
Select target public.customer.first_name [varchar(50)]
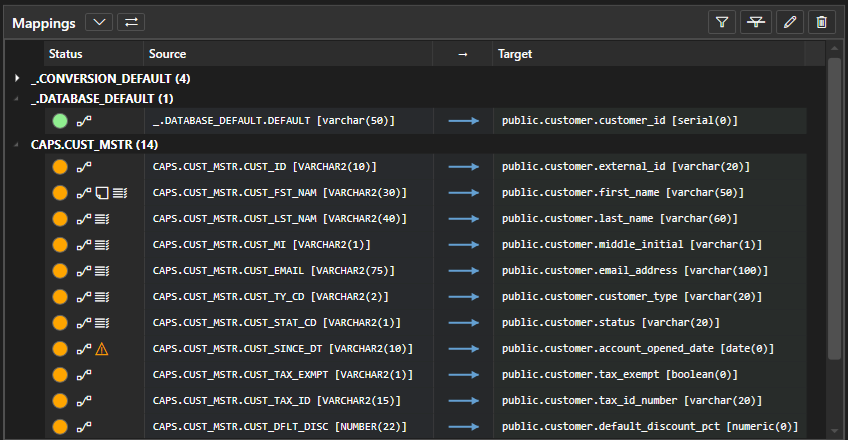[622, 193]
